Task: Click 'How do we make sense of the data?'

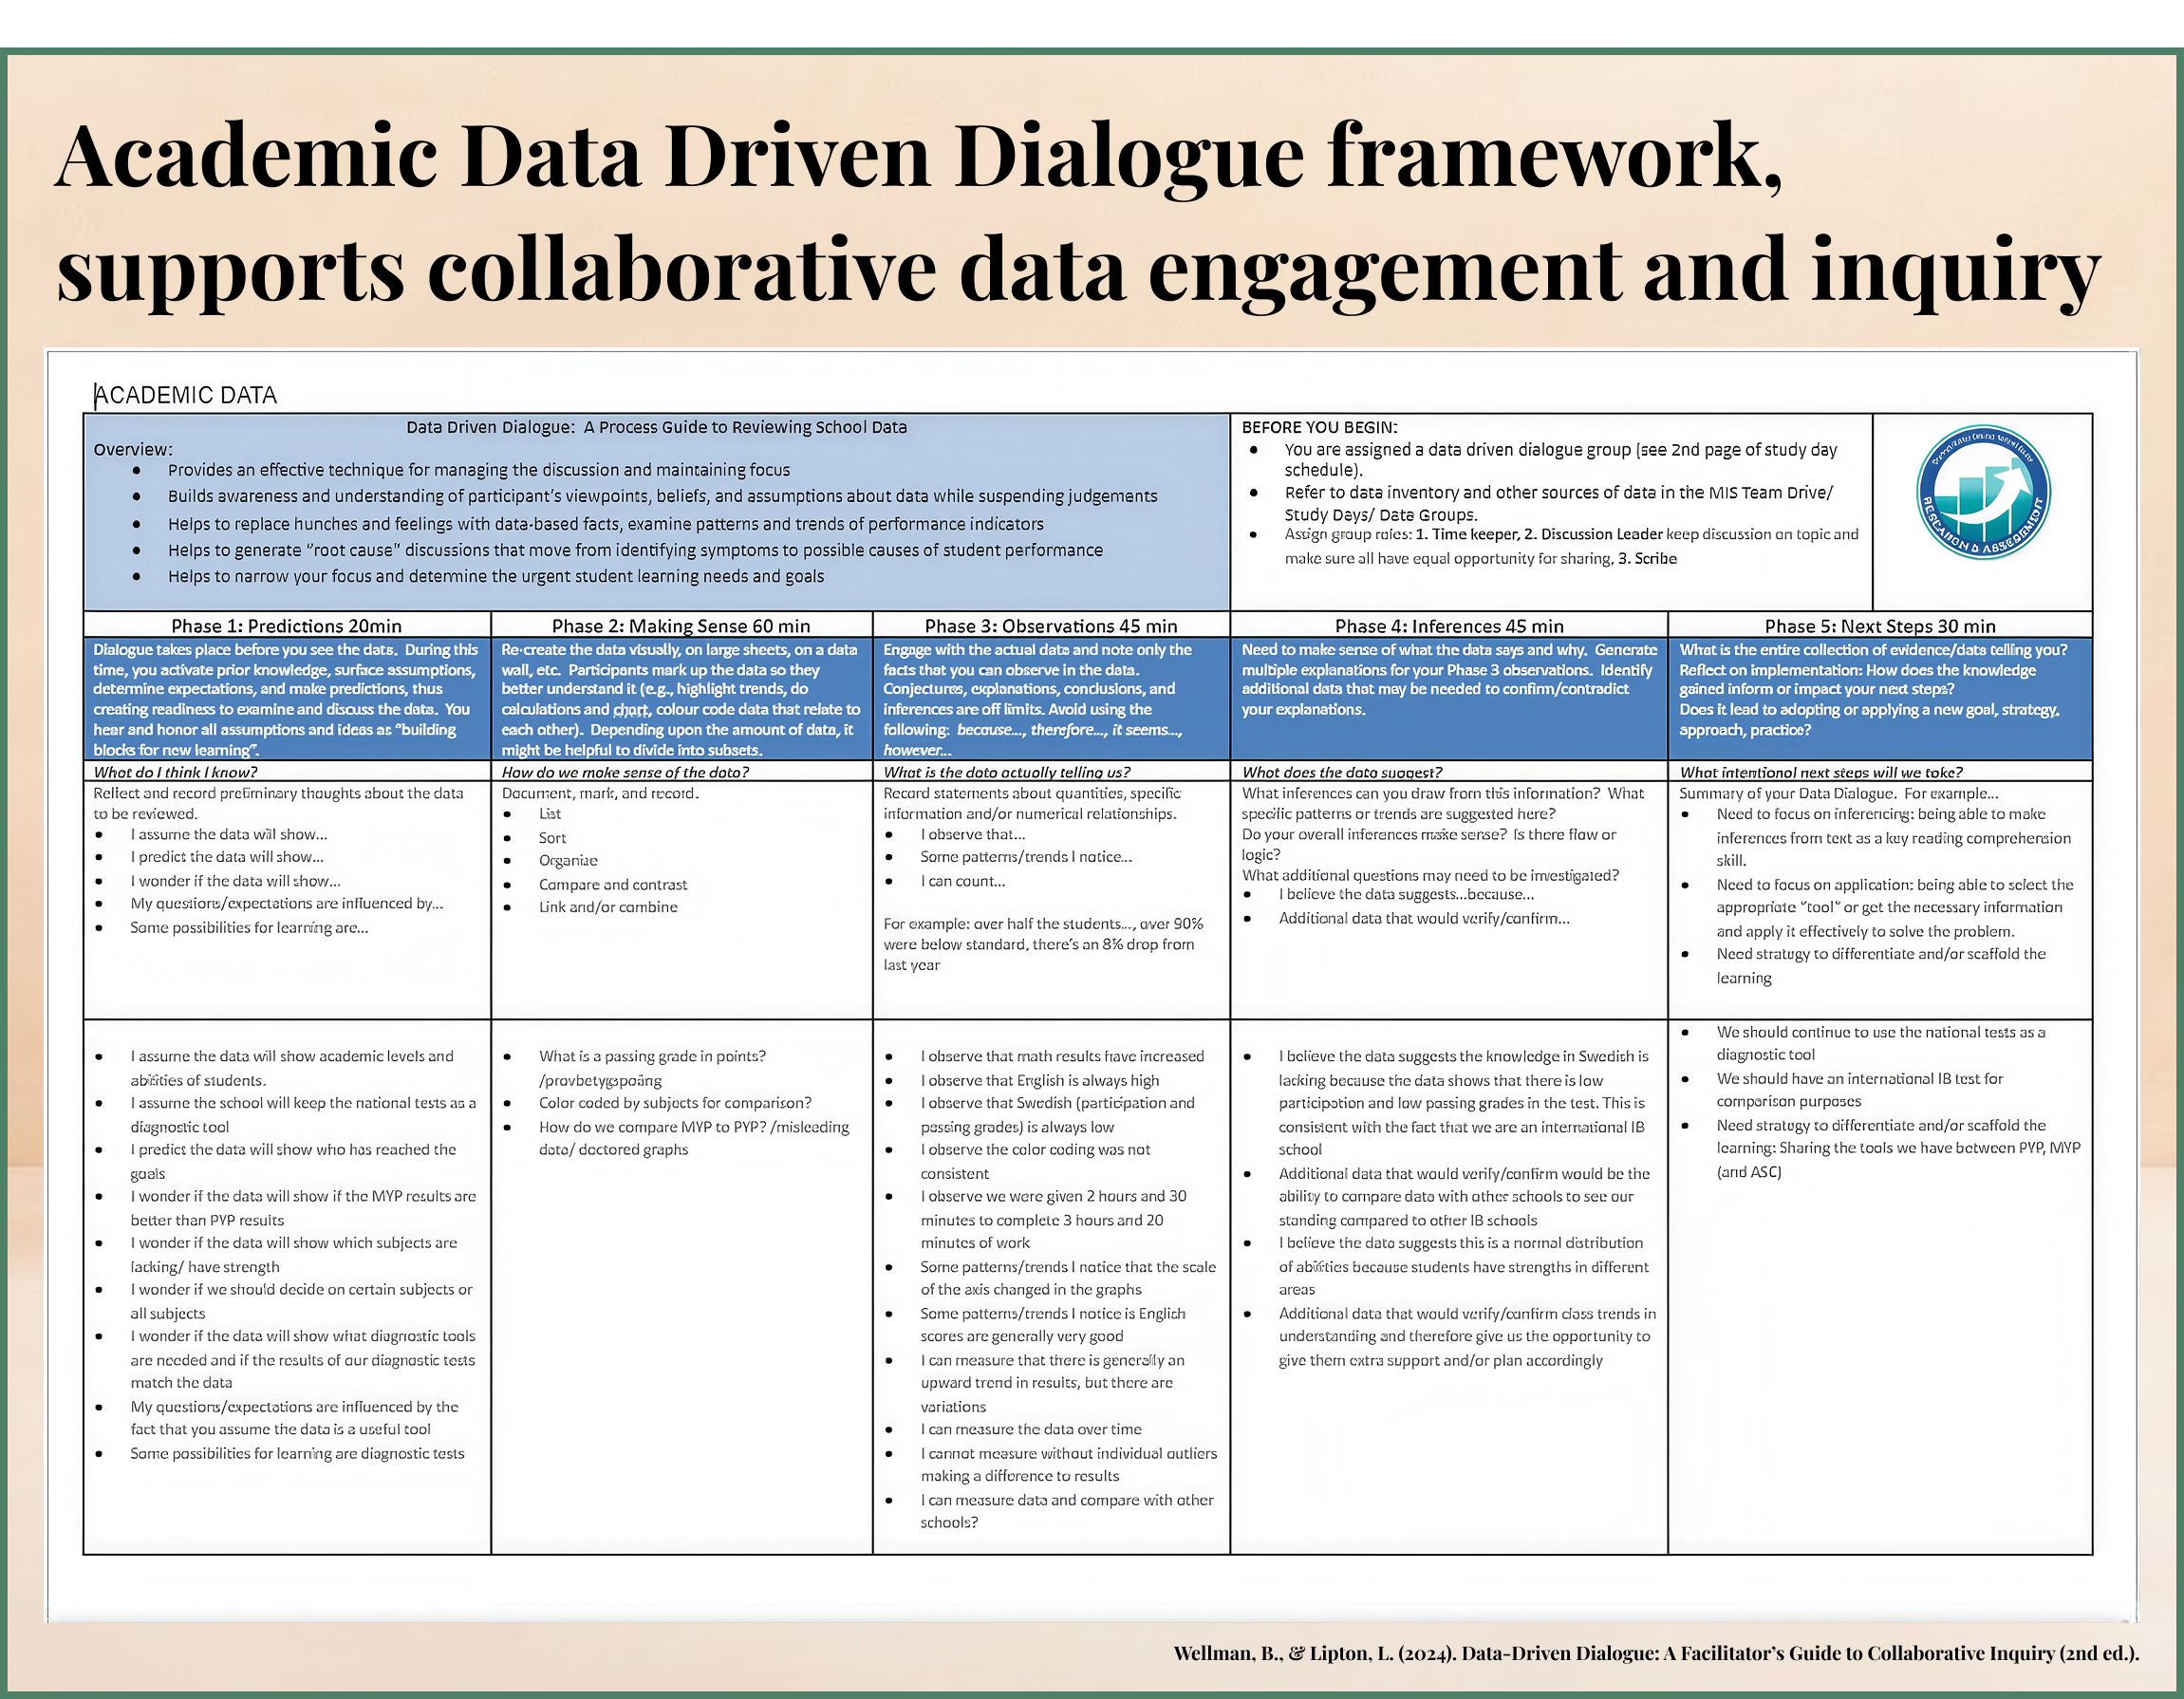Action: click(x=625, y=772)
